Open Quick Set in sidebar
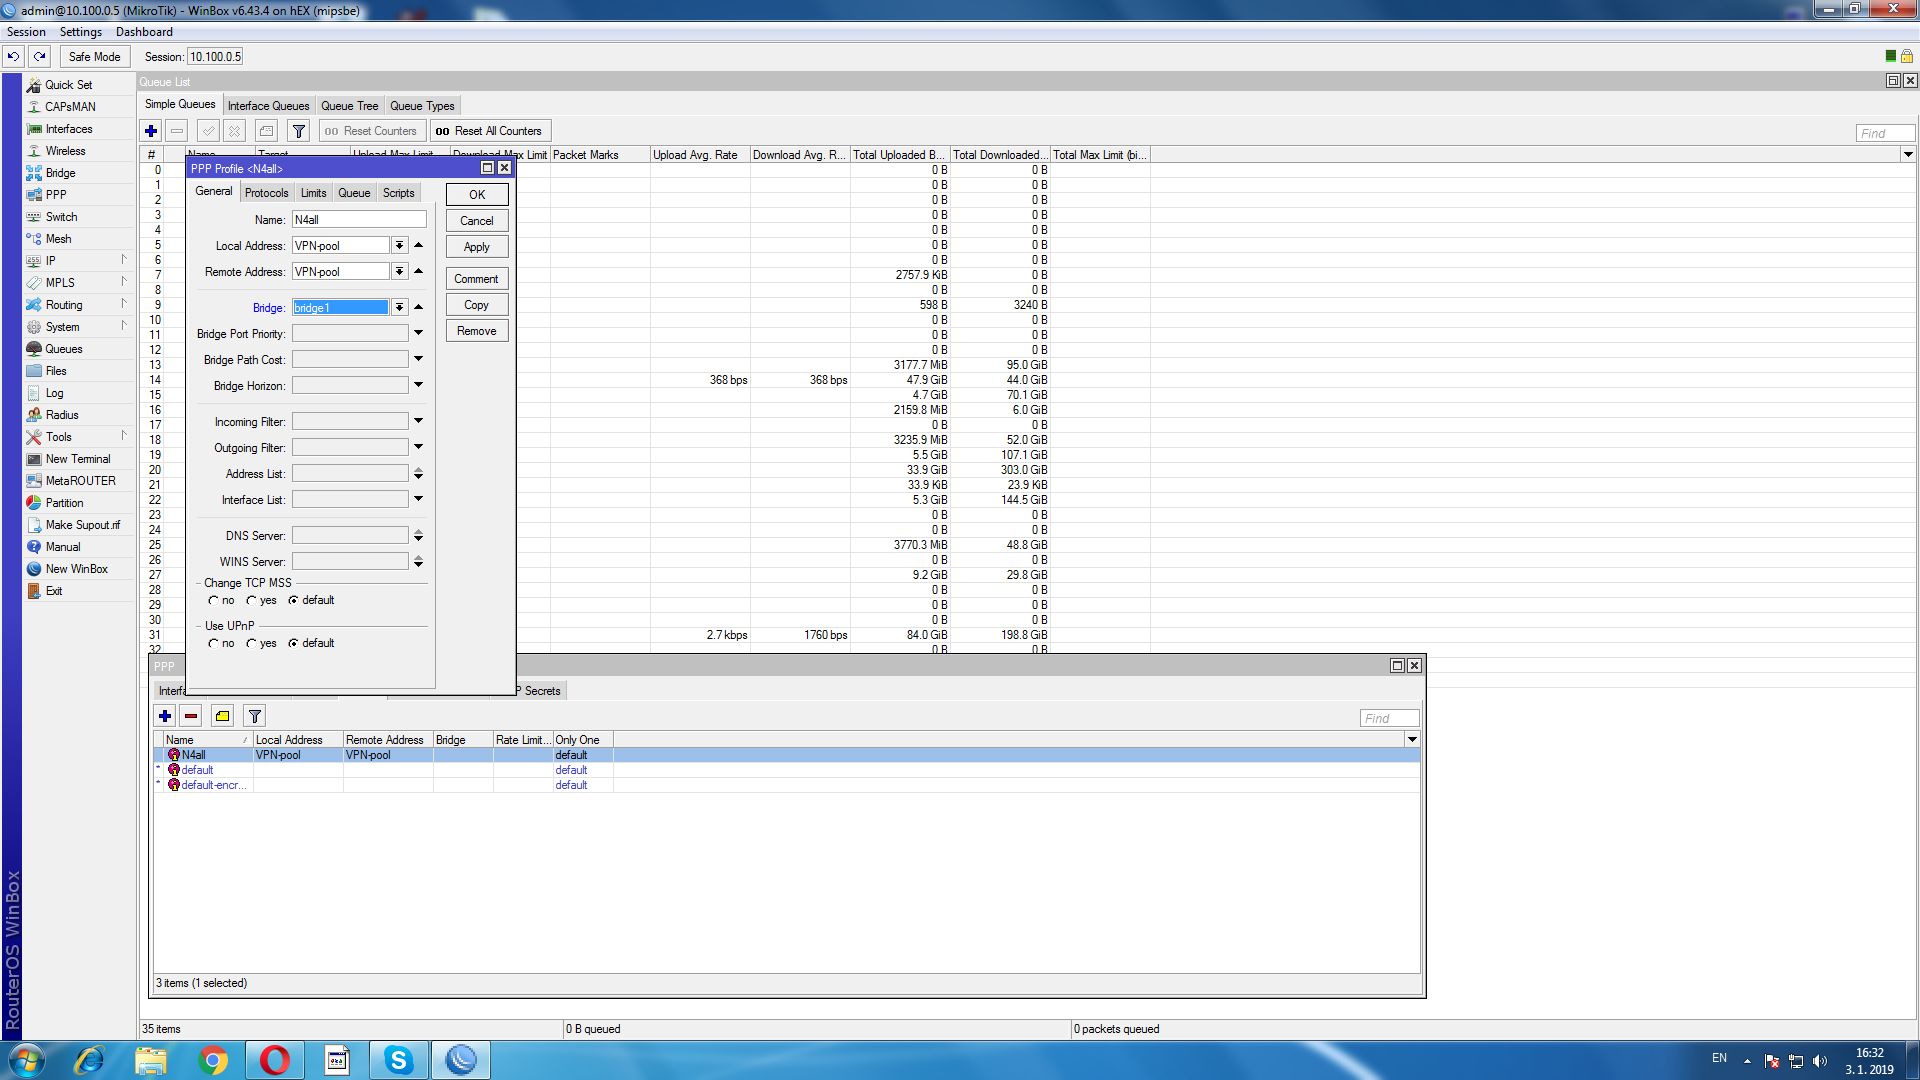 pyautogui.click(x=68, y=85)
